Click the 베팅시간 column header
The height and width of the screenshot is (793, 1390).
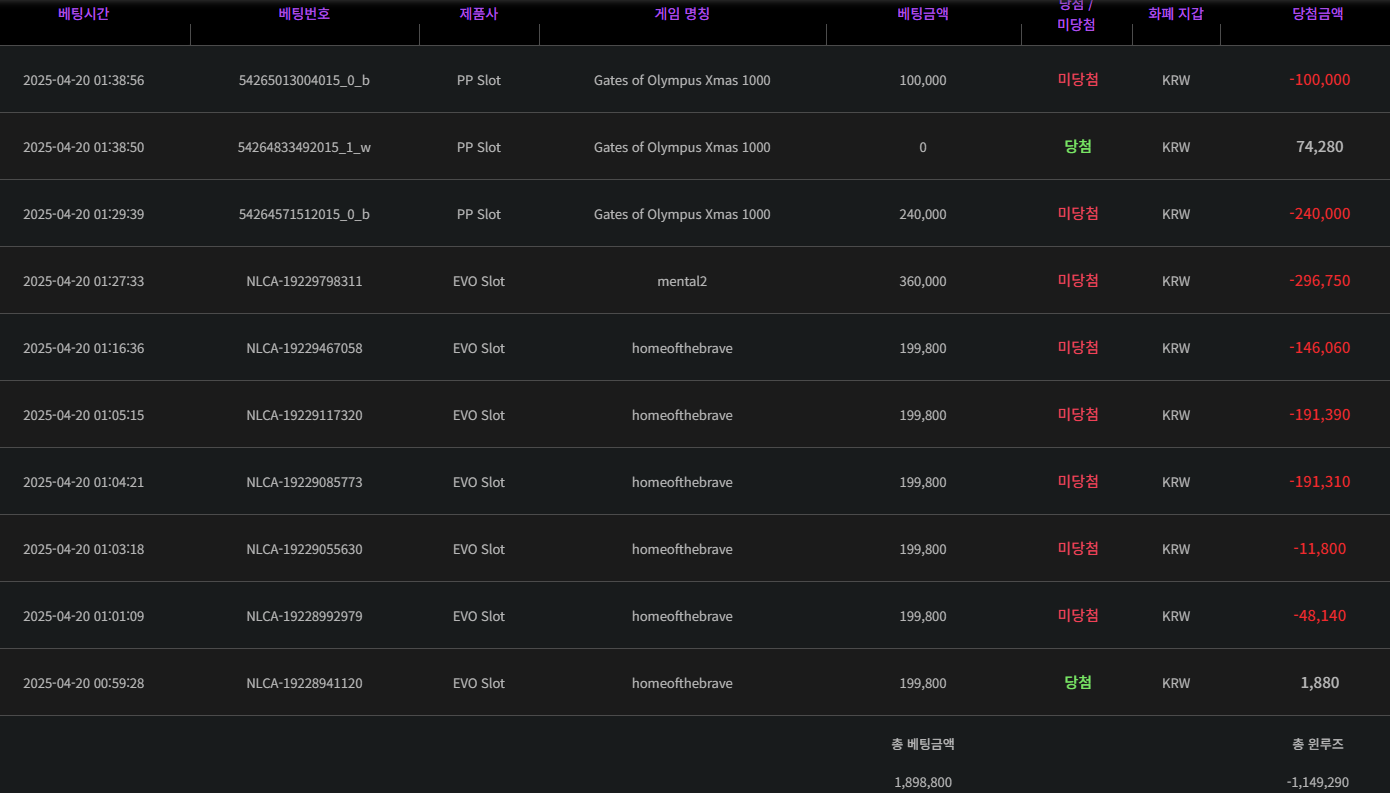click(x=83, y=14)
